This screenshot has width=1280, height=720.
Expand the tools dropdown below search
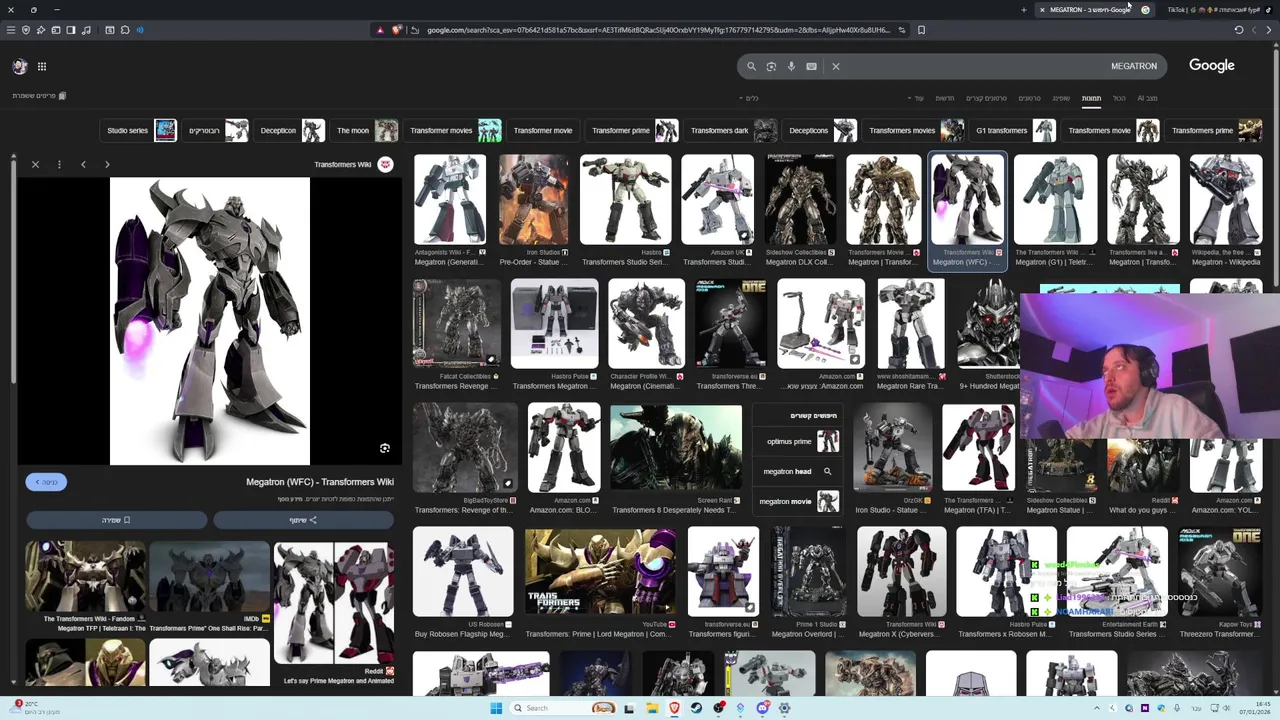(749, 98)
